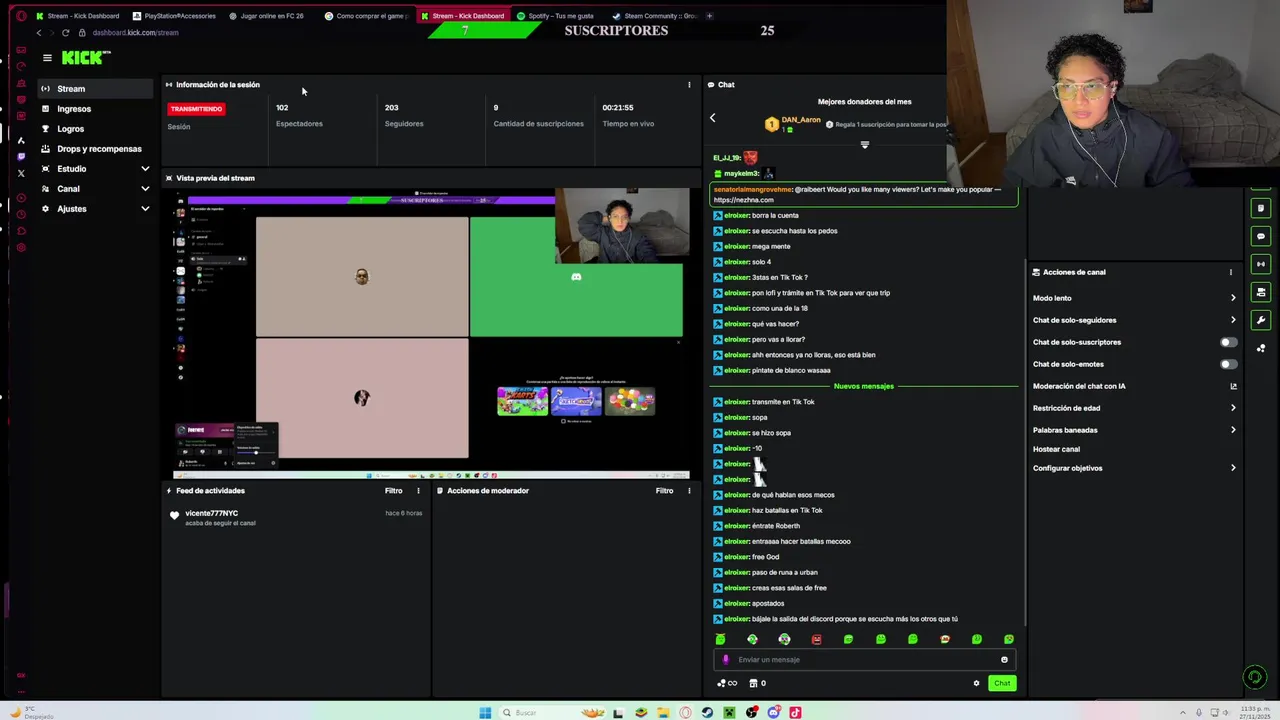The height and width of the screenshot is (720, 1280).
Task: Open Discord from the taskbar
Action: coord(774,713)
